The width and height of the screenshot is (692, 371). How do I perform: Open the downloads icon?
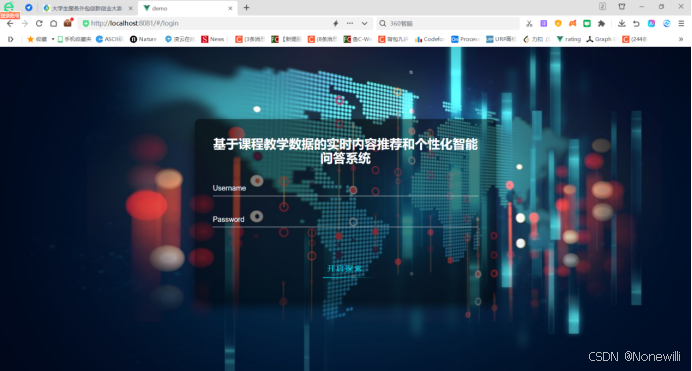pos(621,23)
